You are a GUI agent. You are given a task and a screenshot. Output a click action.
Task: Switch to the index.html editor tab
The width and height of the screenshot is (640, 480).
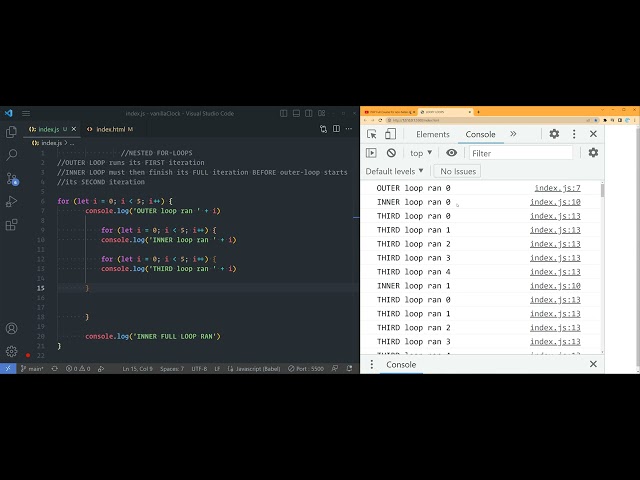(x=110, y=129)
